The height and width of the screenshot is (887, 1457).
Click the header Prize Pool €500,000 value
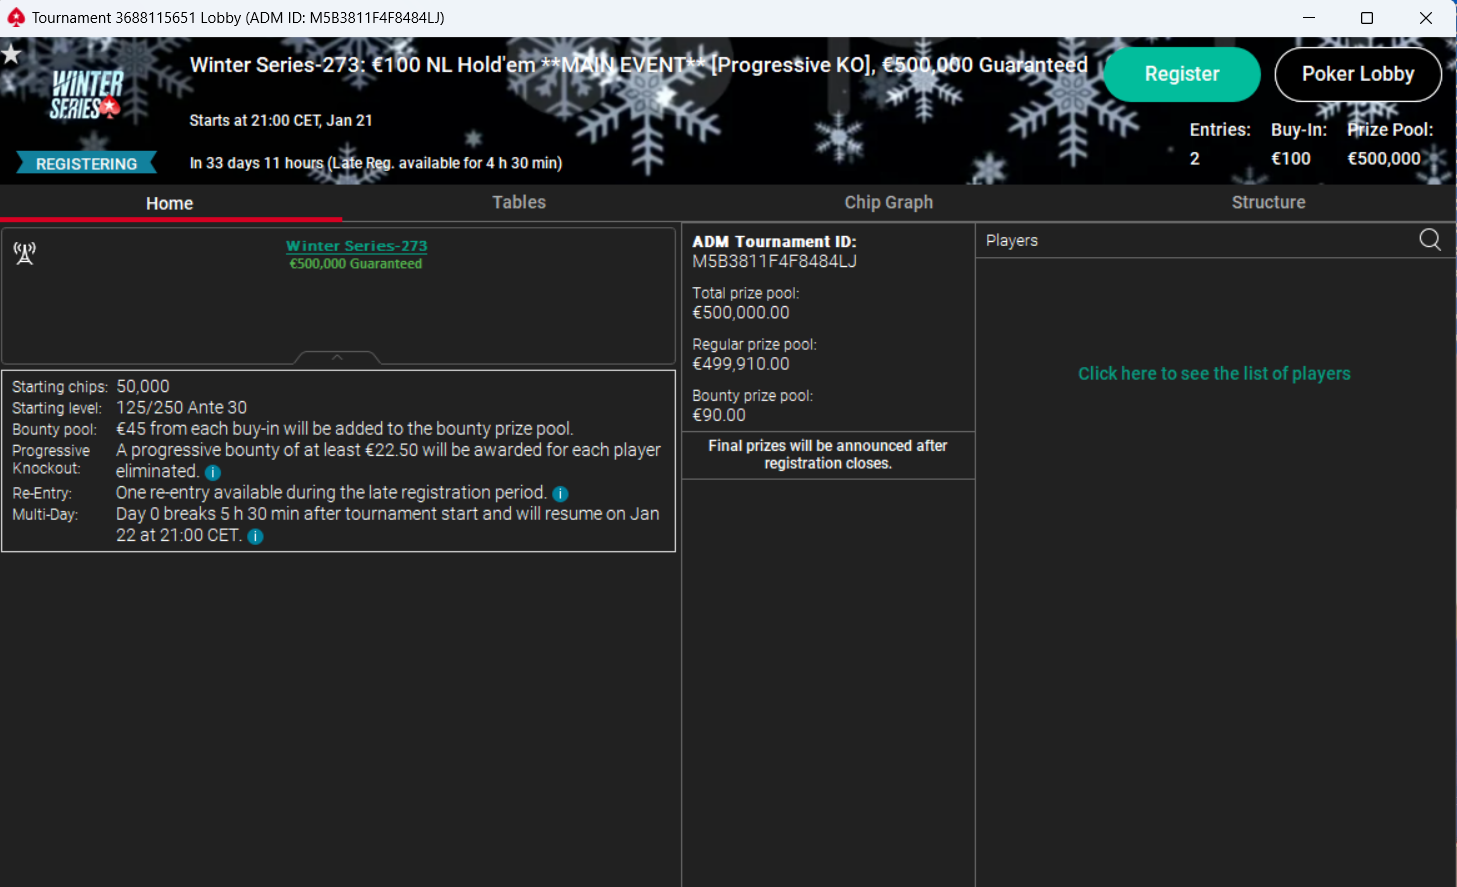click(1384, 158)
